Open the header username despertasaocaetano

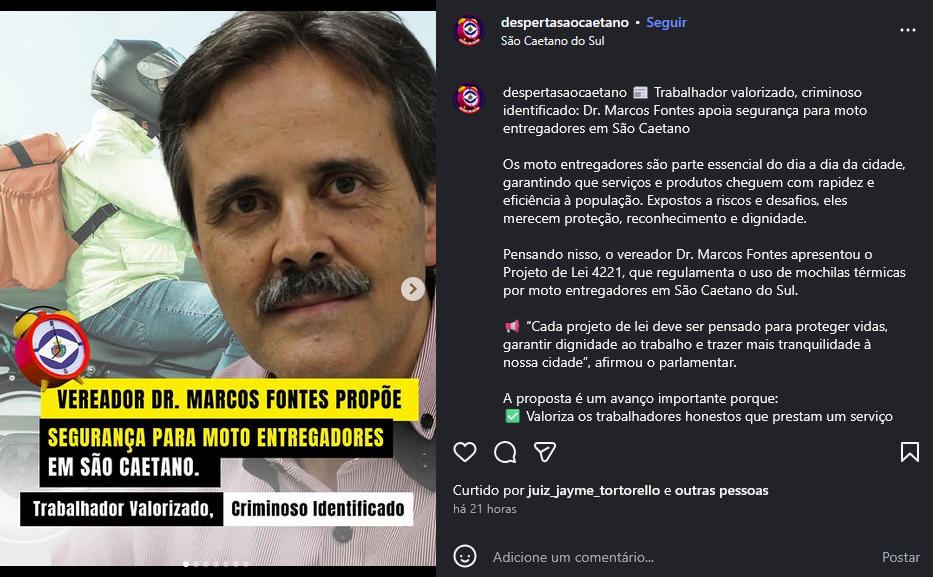564,23
